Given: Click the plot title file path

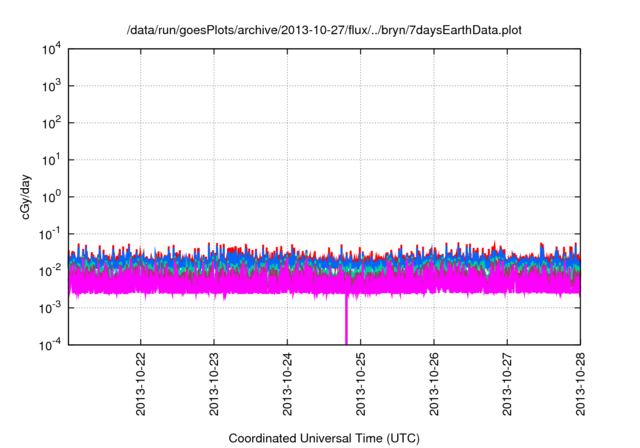Looking at the screenshot, I should click(324, 30).
